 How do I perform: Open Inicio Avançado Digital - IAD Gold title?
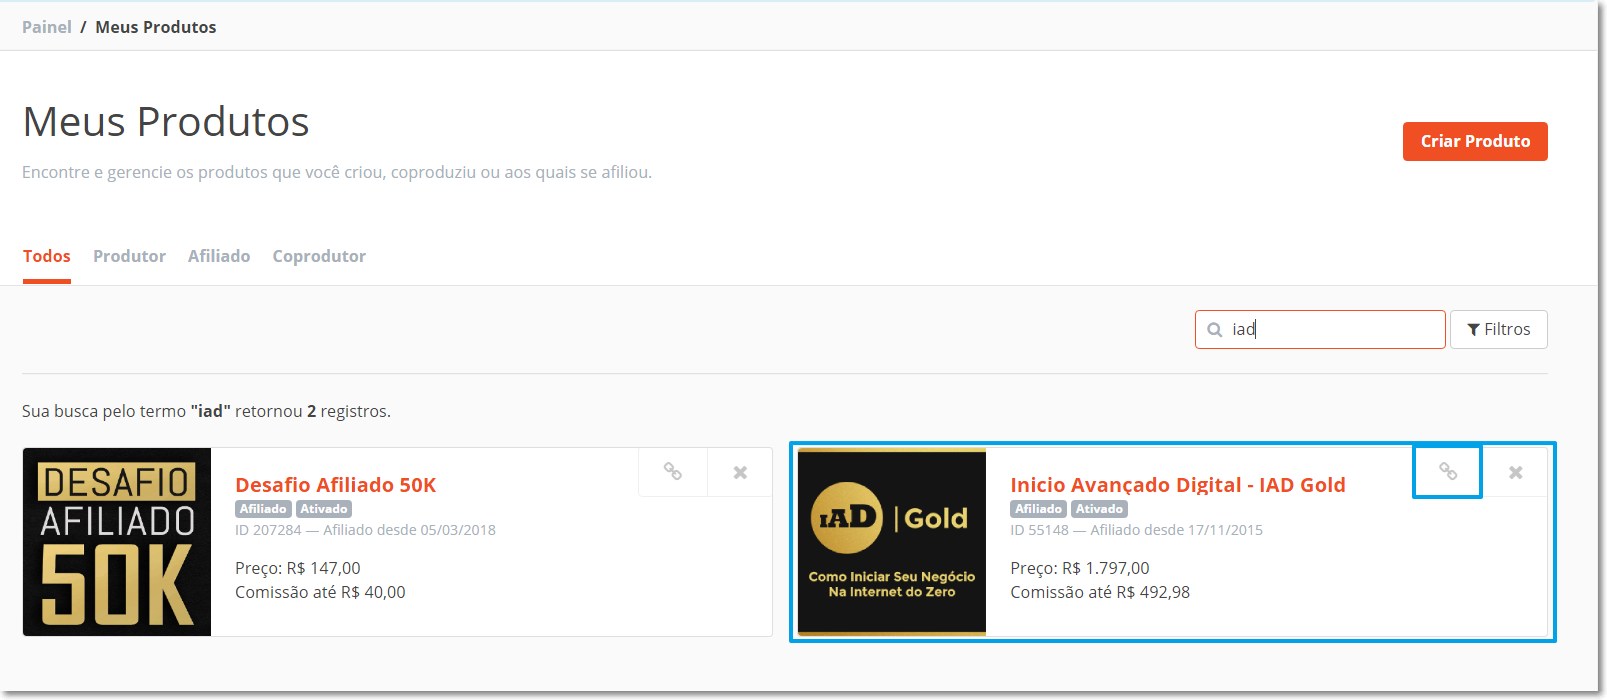coord(1178,485)
